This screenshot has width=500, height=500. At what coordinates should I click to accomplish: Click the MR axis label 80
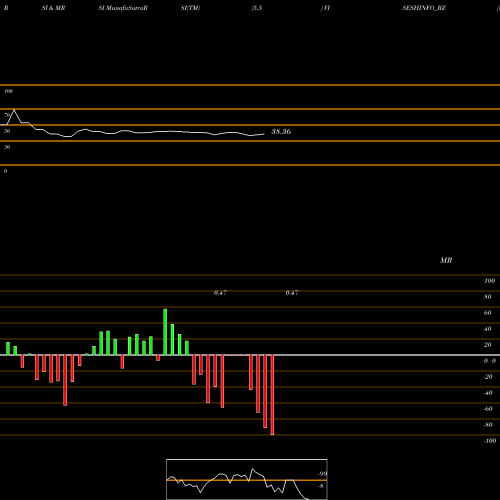point(487,297)
